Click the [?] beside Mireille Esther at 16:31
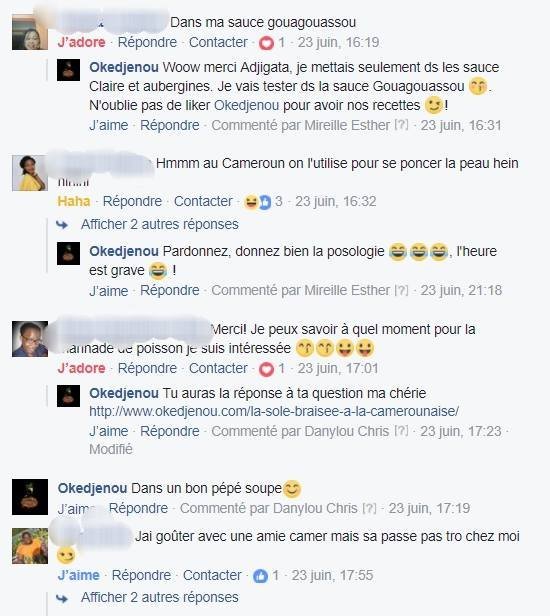550x616 pixels. [402, 125]
